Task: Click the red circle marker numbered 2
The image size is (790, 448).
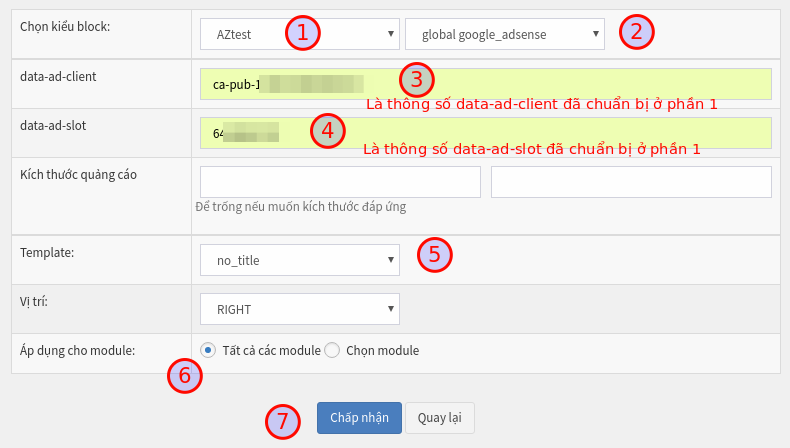Action: click(x=637, y=32)
